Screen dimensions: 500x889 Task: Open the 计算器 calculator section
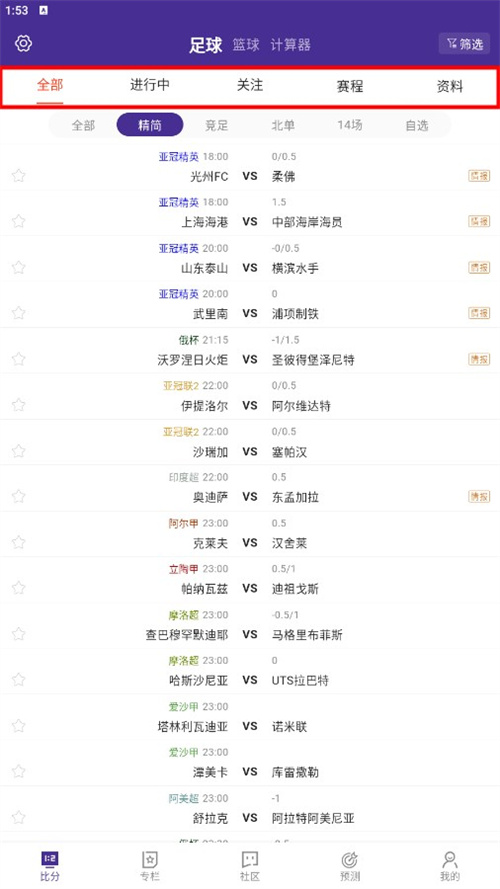pyautogui.click(x=291, y=45)
